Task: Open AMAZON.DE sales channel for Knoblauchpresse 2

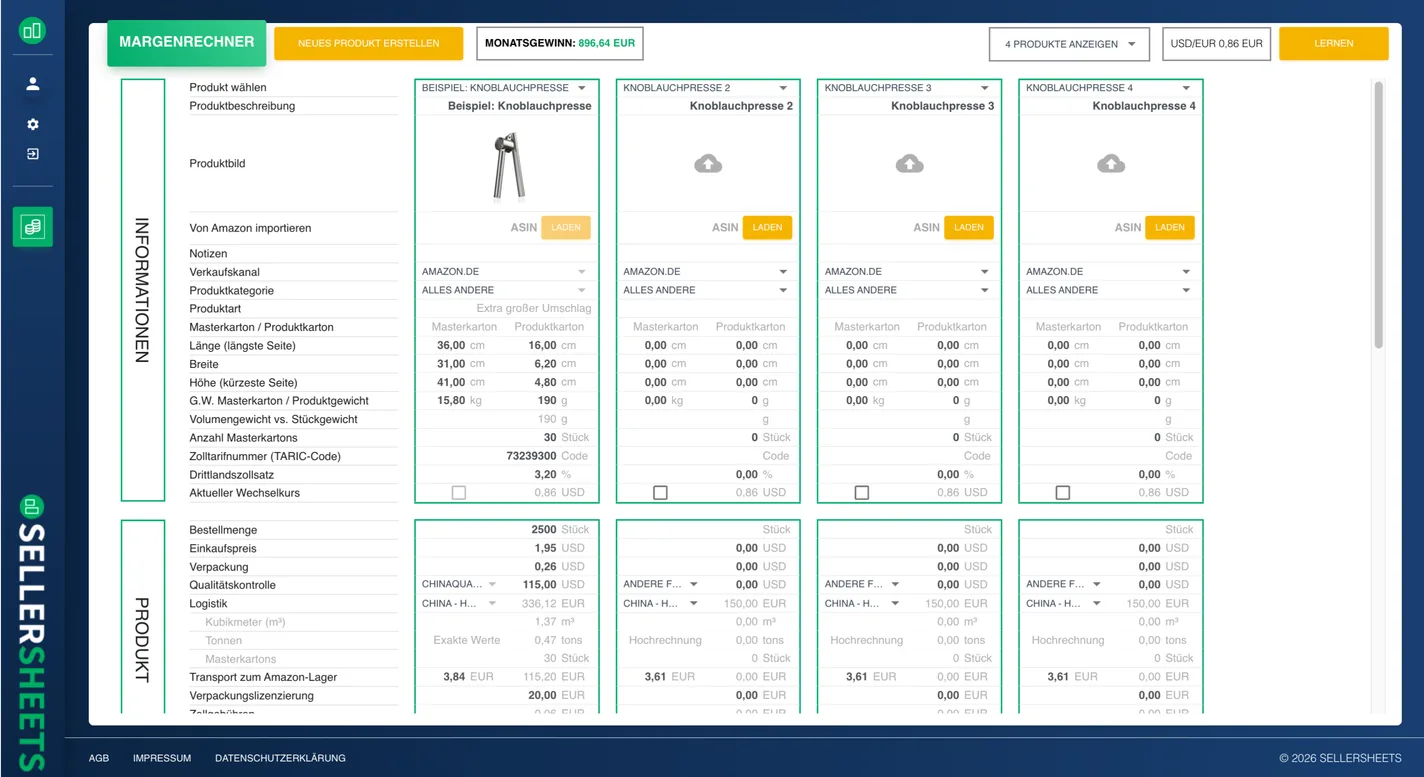Action: pos(707,272)
